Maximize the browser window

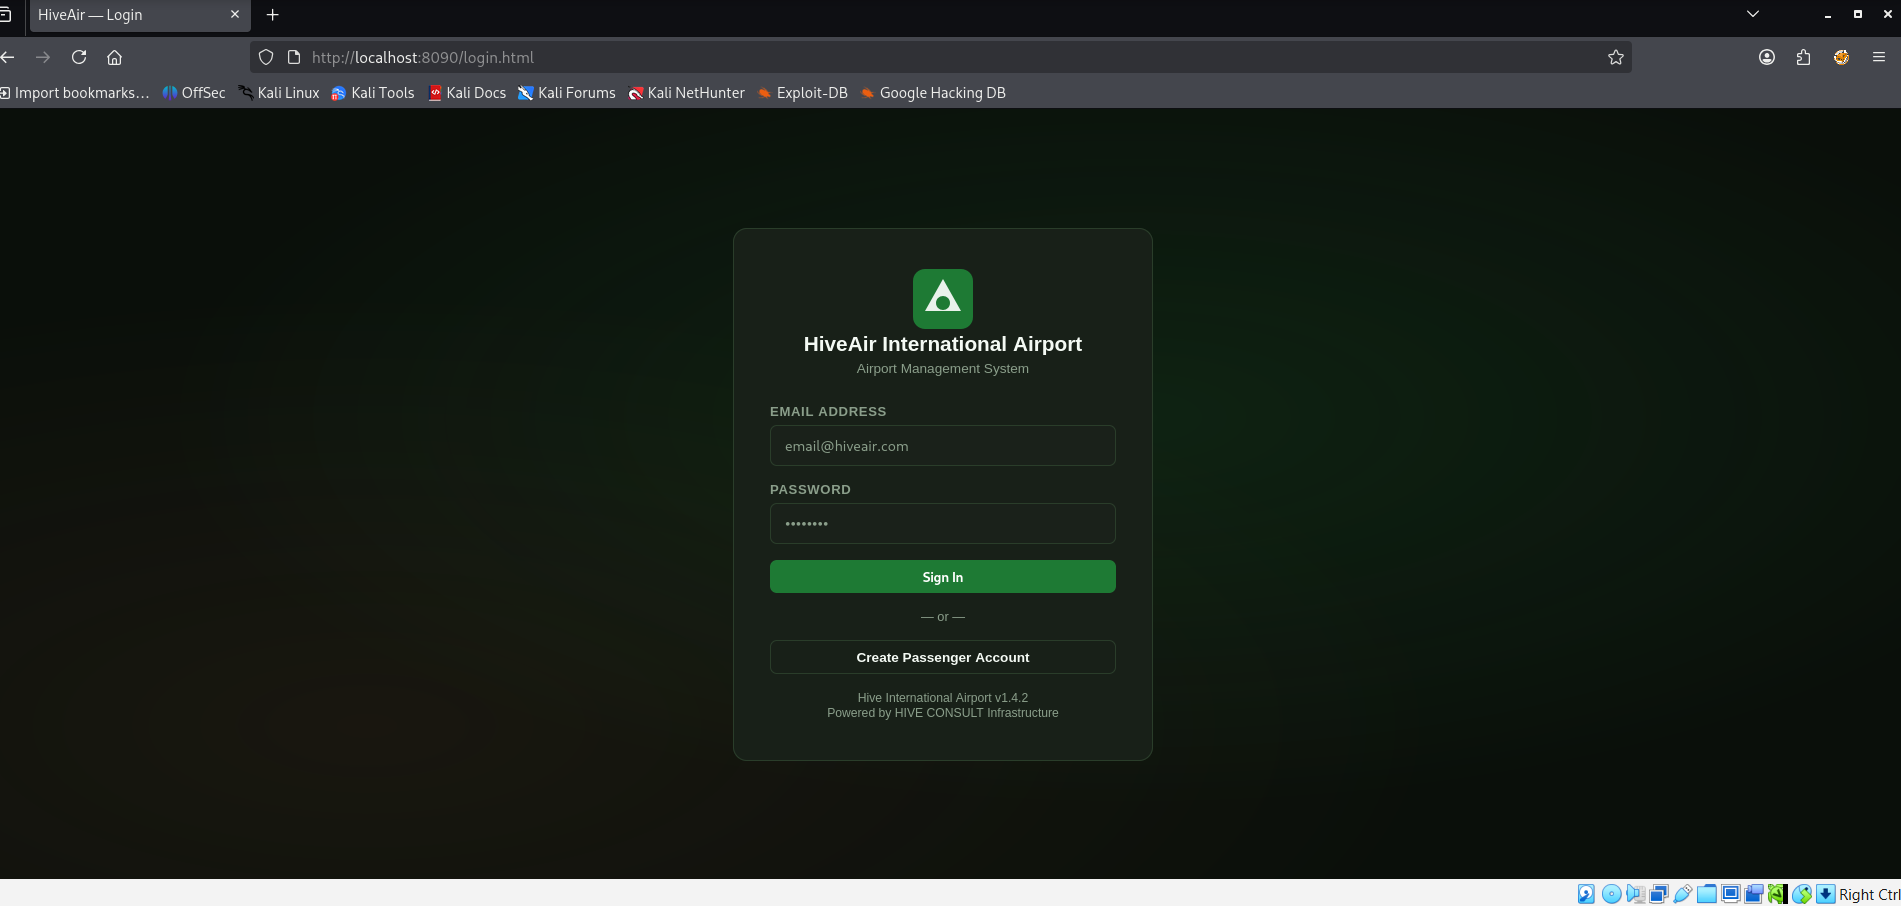point(1858,14)
